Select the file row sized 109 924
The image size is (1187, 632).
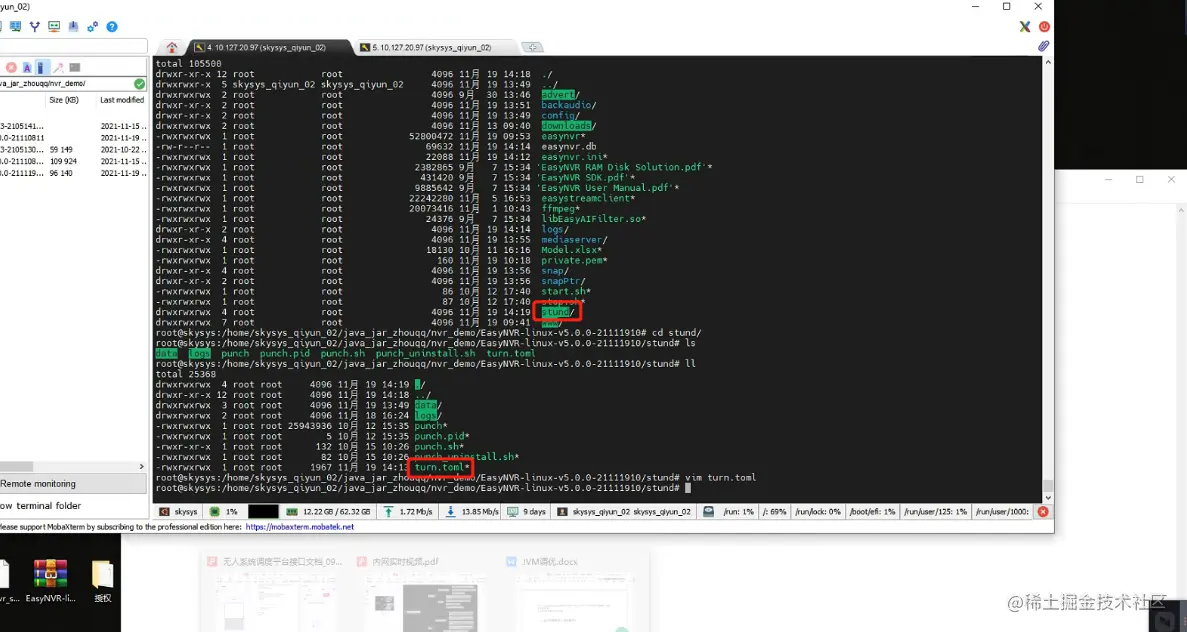[73, 161]
